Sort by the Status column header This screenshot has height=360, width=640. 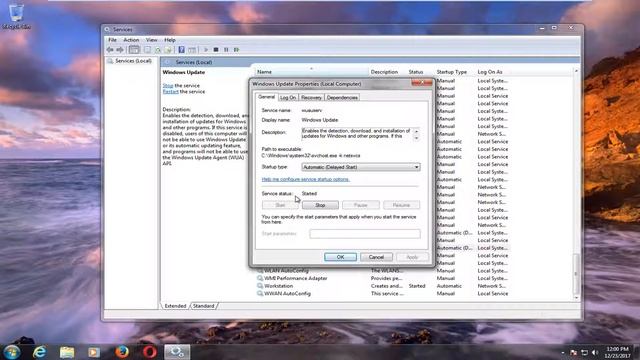tap(416, 72)
